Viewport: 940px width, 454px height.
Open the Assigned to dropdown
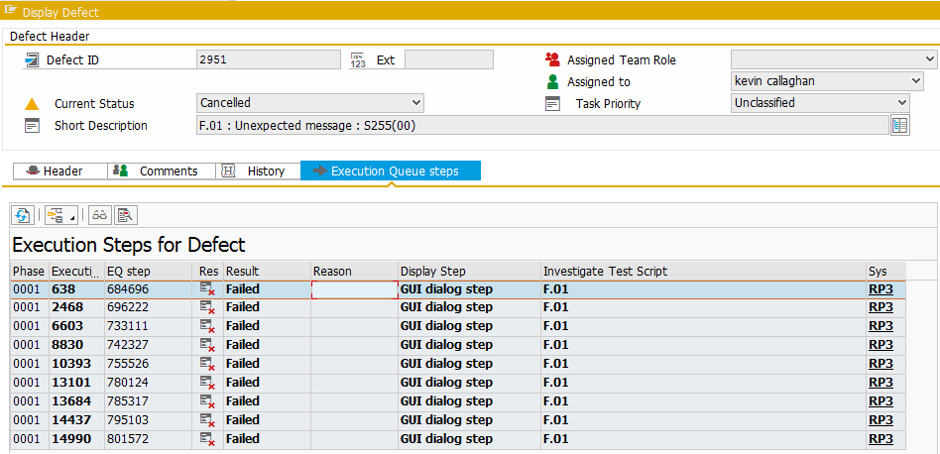(x=916, y=82)
